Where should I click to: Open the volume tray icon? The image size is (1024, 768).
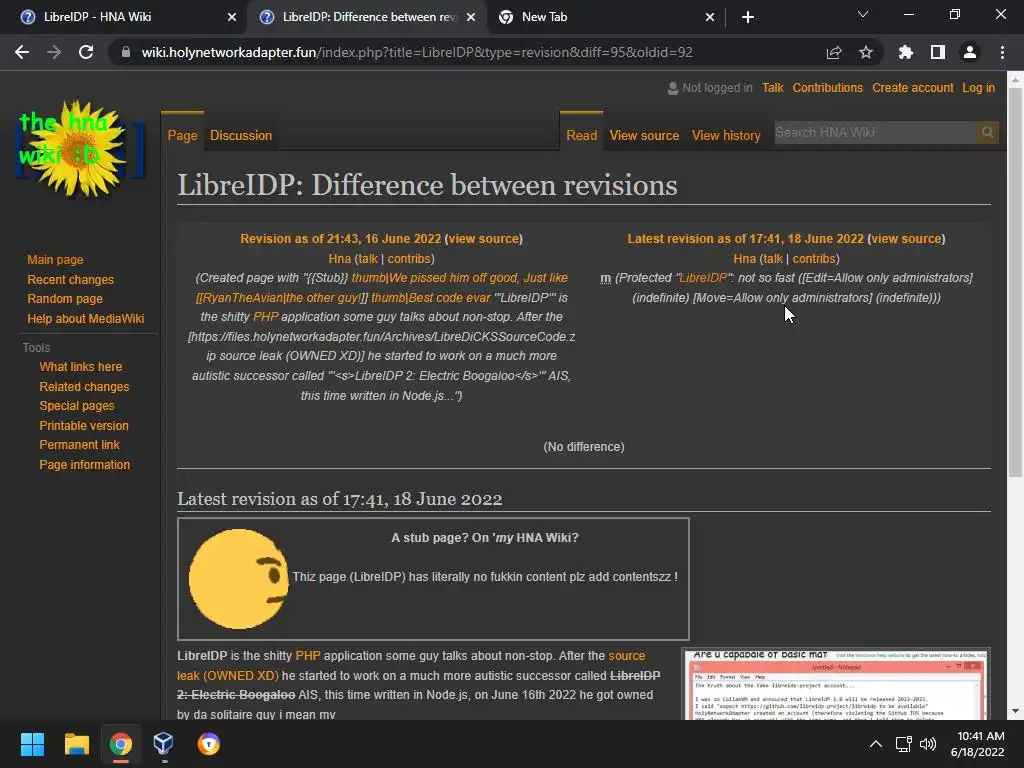tap(927, 744)
